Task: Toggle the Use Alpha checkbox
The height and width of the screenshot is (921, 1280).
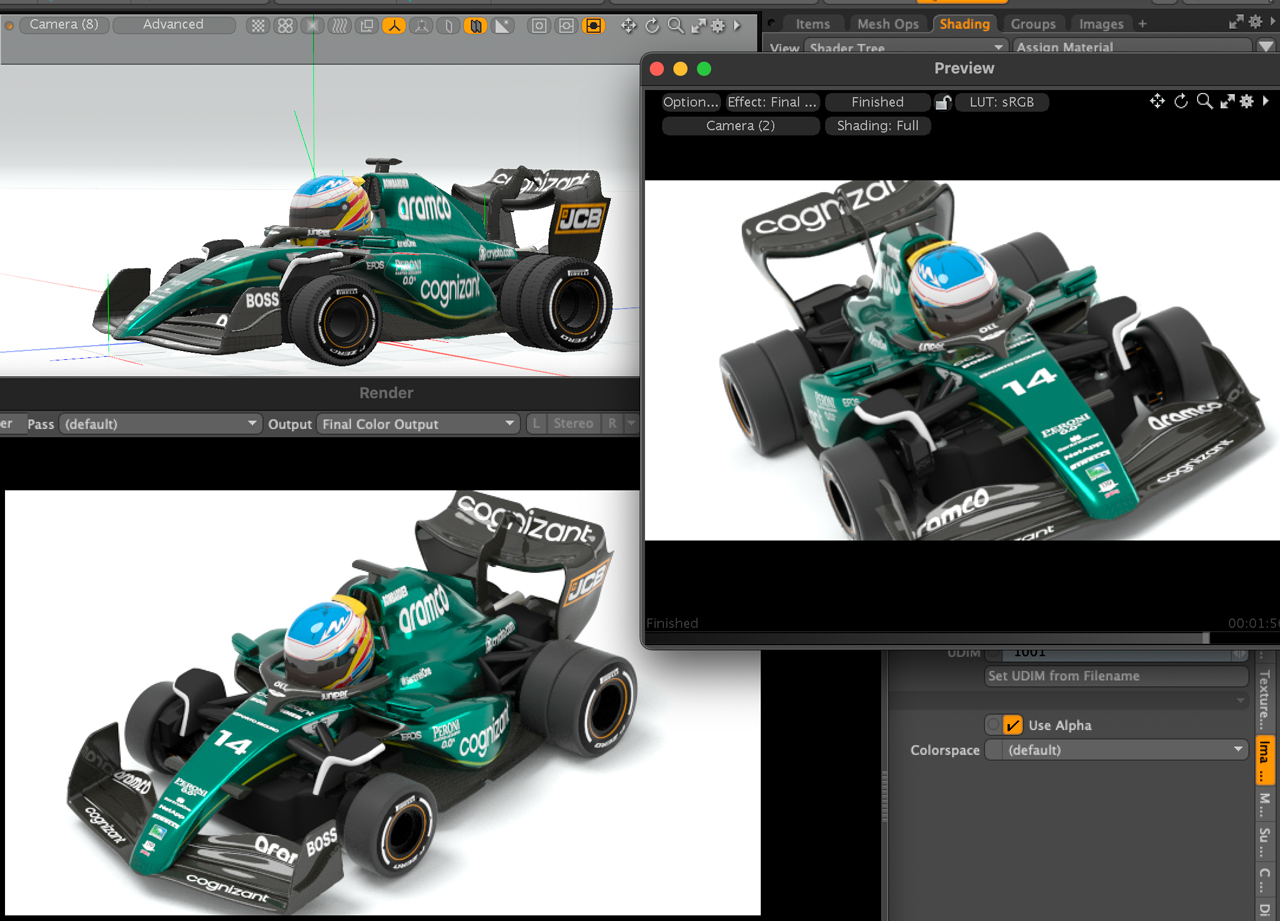Action: [x=1013, y=725]
